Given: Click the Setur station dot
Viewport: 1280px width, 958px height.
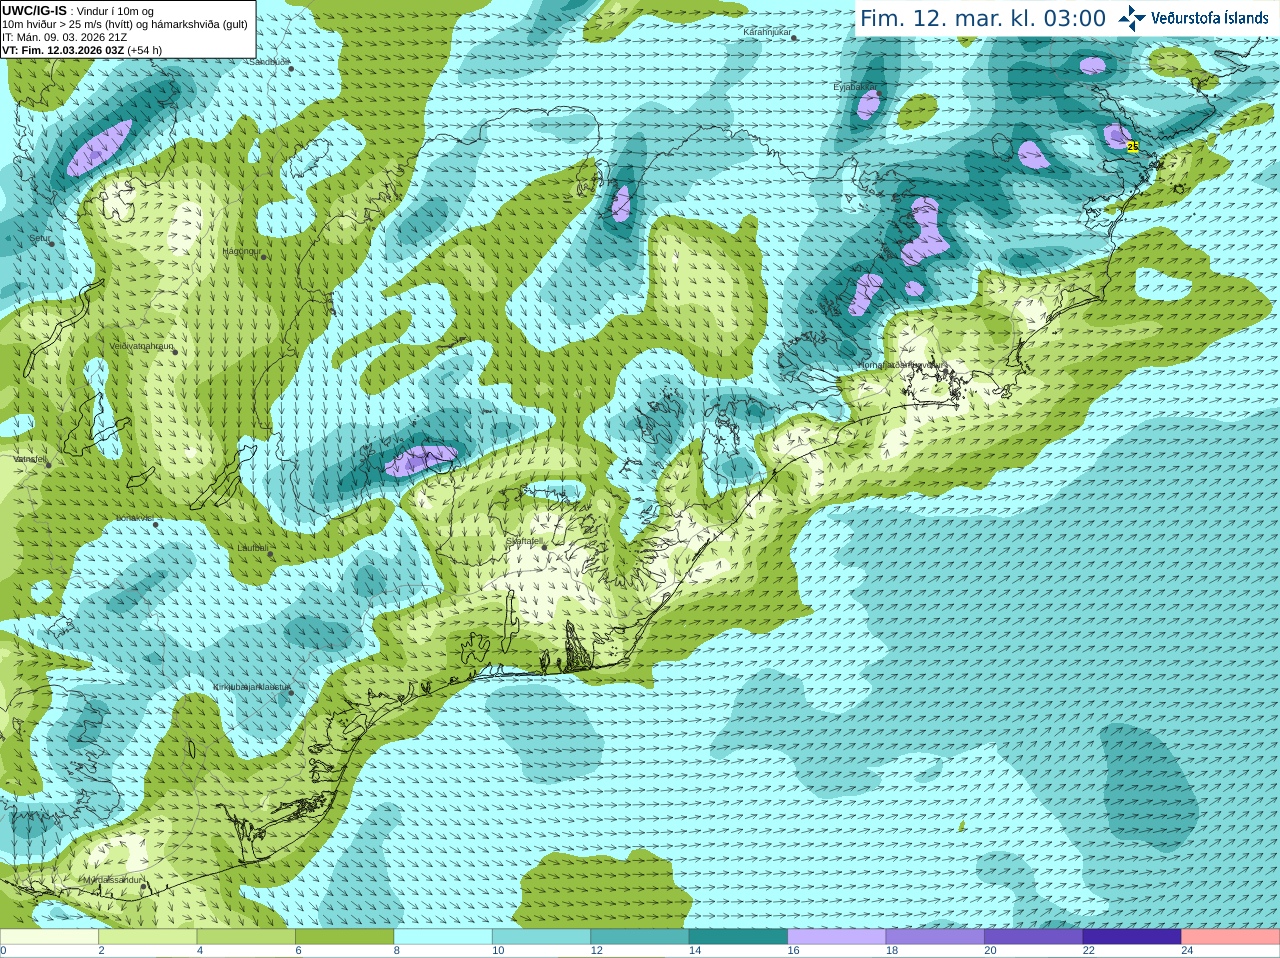Looking at the screenshot, I should pos(51,243).
